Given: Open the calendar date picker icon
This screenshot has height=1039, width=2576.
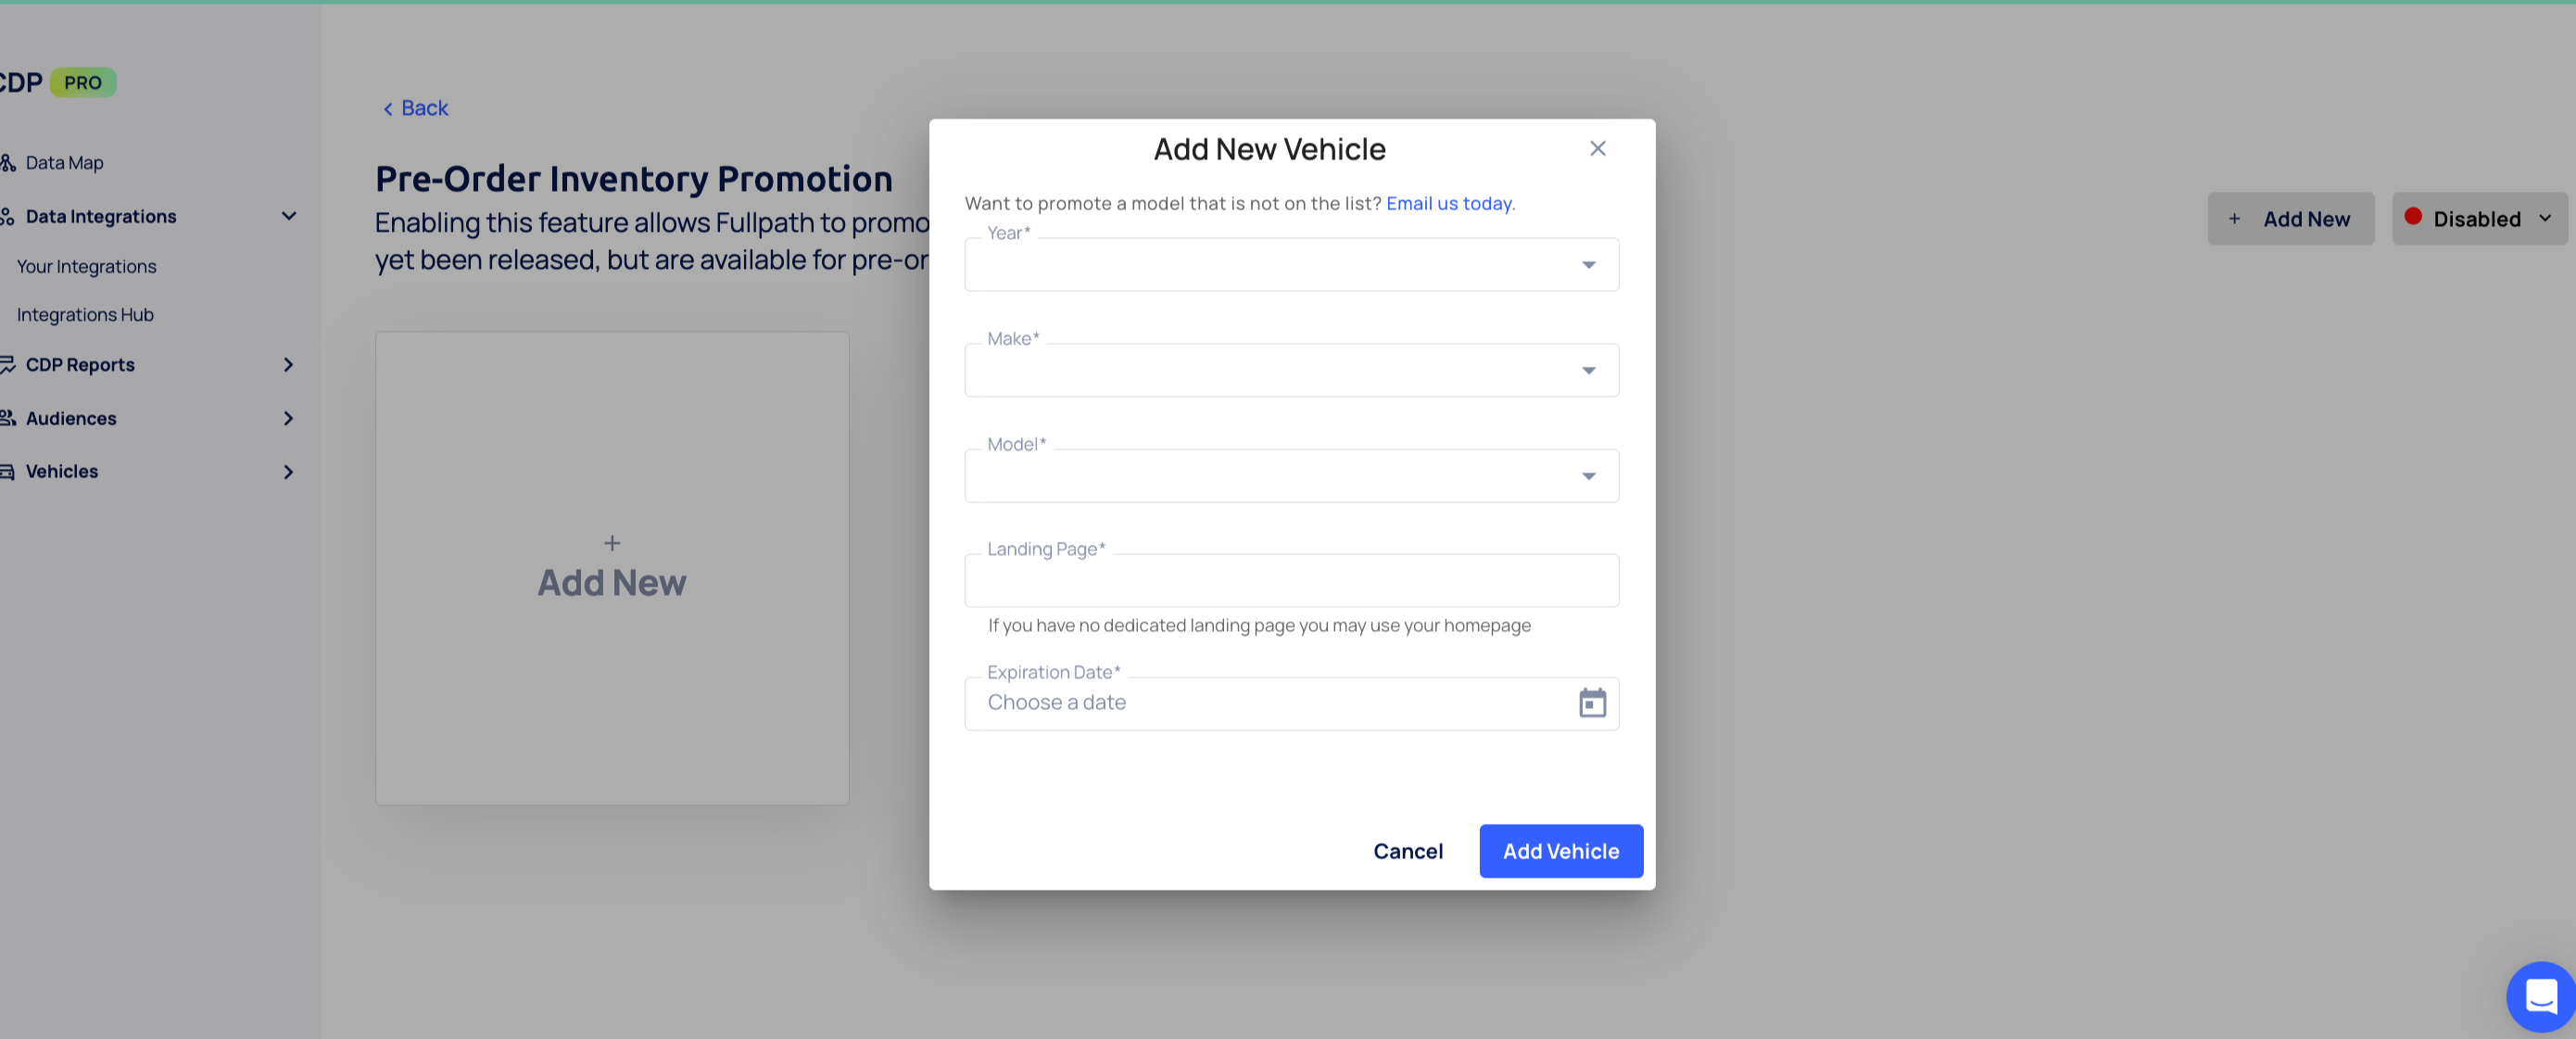Looking at the screenshot, I should click(x=1592, y=703).
